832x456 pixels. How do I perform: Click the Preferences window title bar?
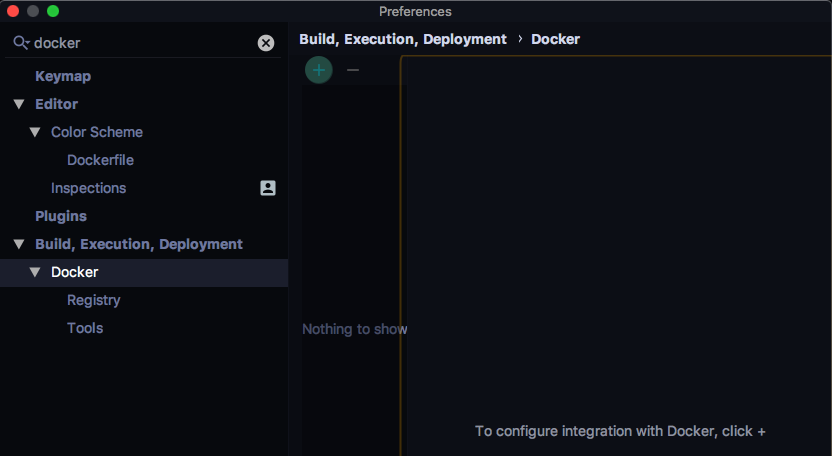(x=415, y=11)
